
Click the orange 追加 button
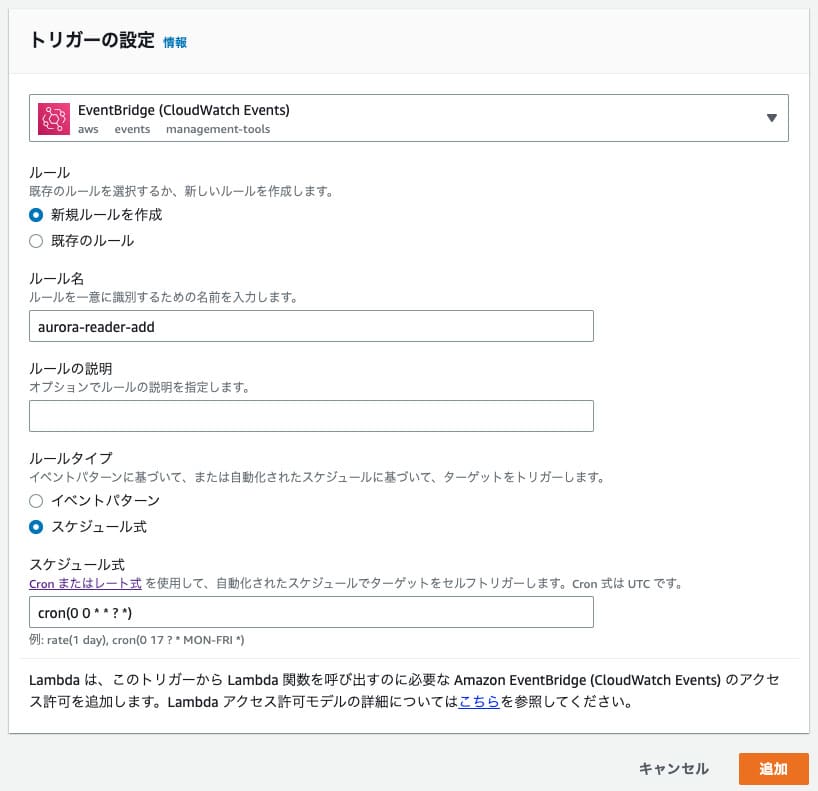(773, 768)
